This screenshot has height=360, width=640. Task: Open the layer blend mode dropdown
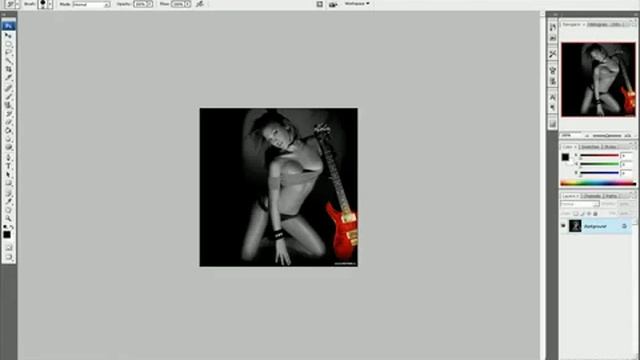(580, 204)
